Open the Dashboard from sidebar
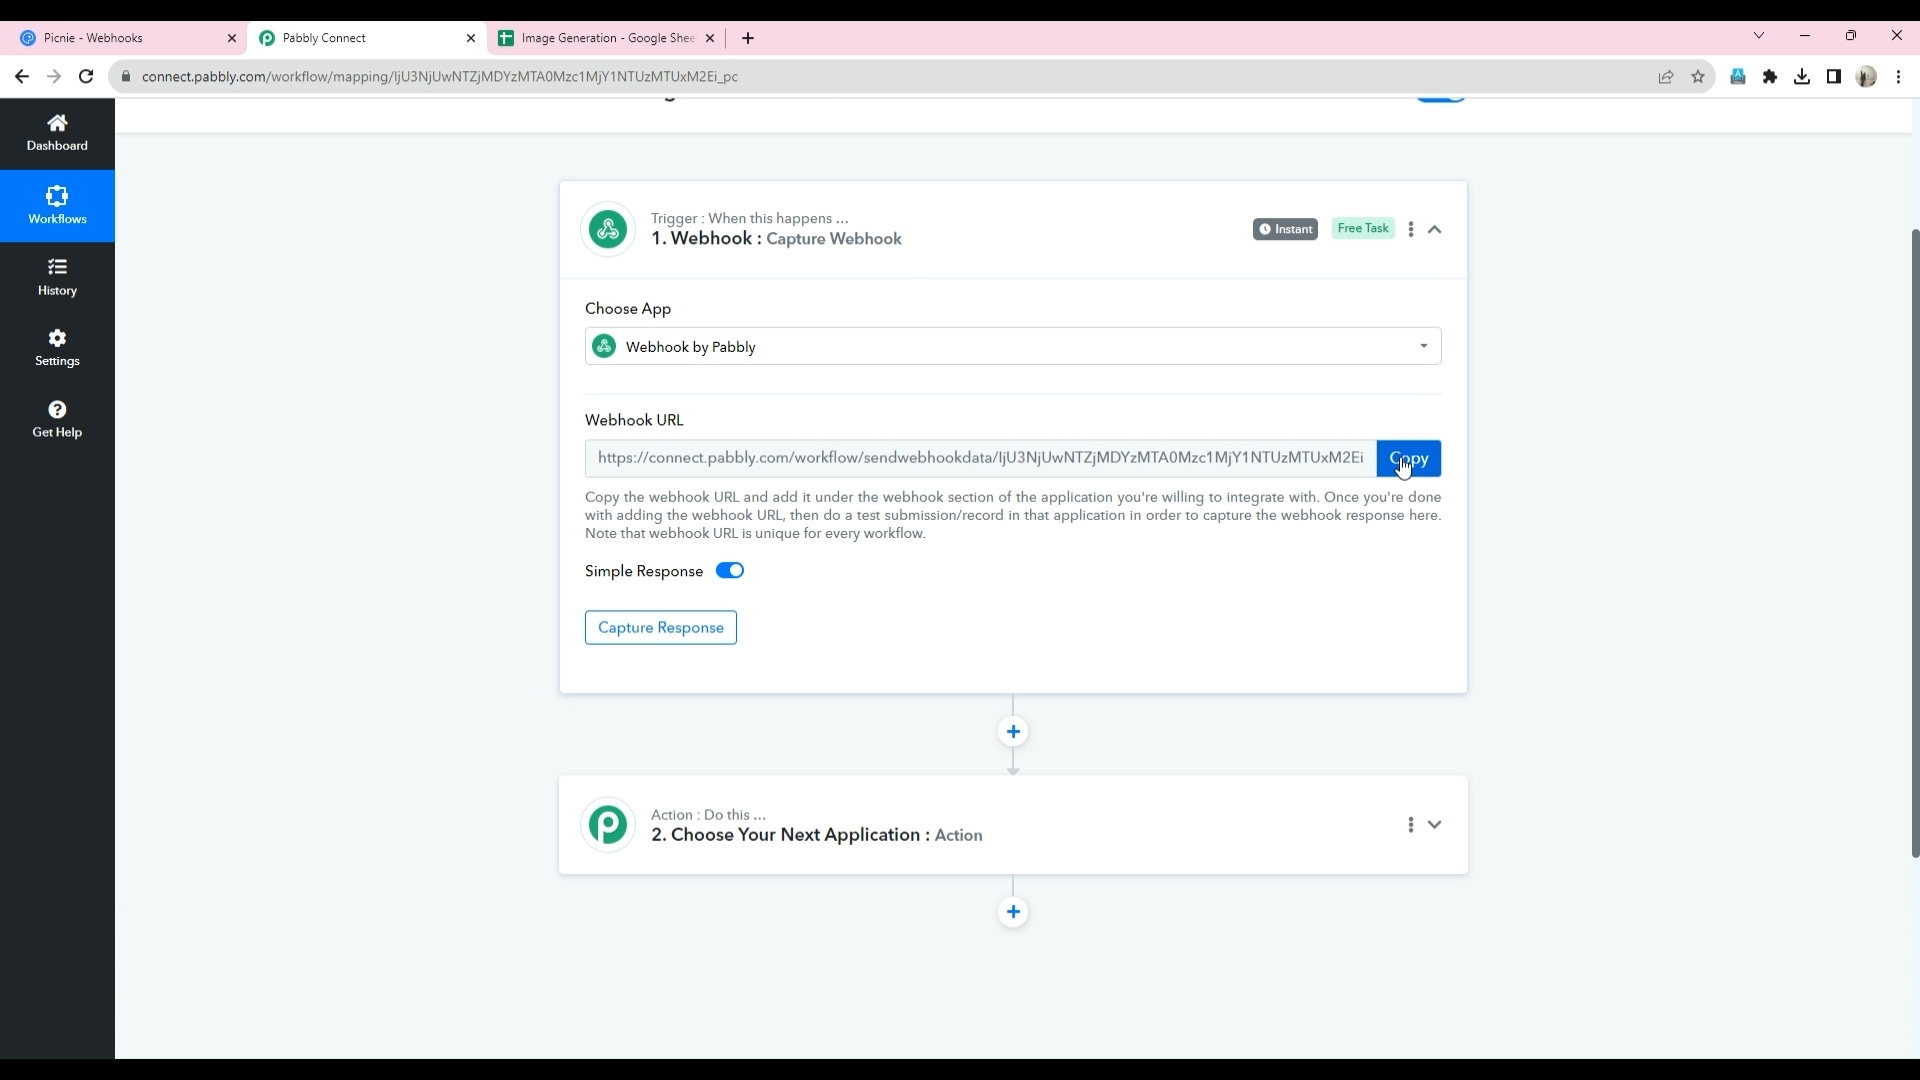The height and width of the screenshot is (1080, 1920). pyautogui.click(x=57, y=133)
